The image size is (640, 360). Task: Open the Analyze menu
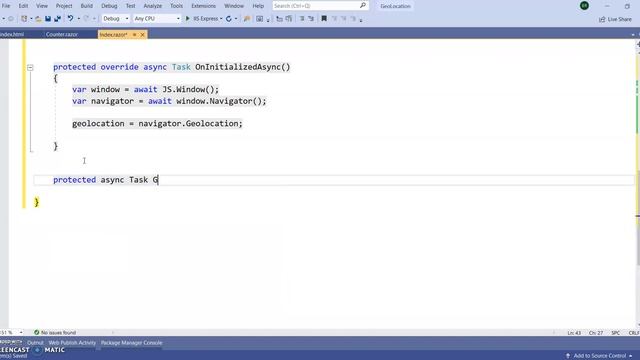153,6
